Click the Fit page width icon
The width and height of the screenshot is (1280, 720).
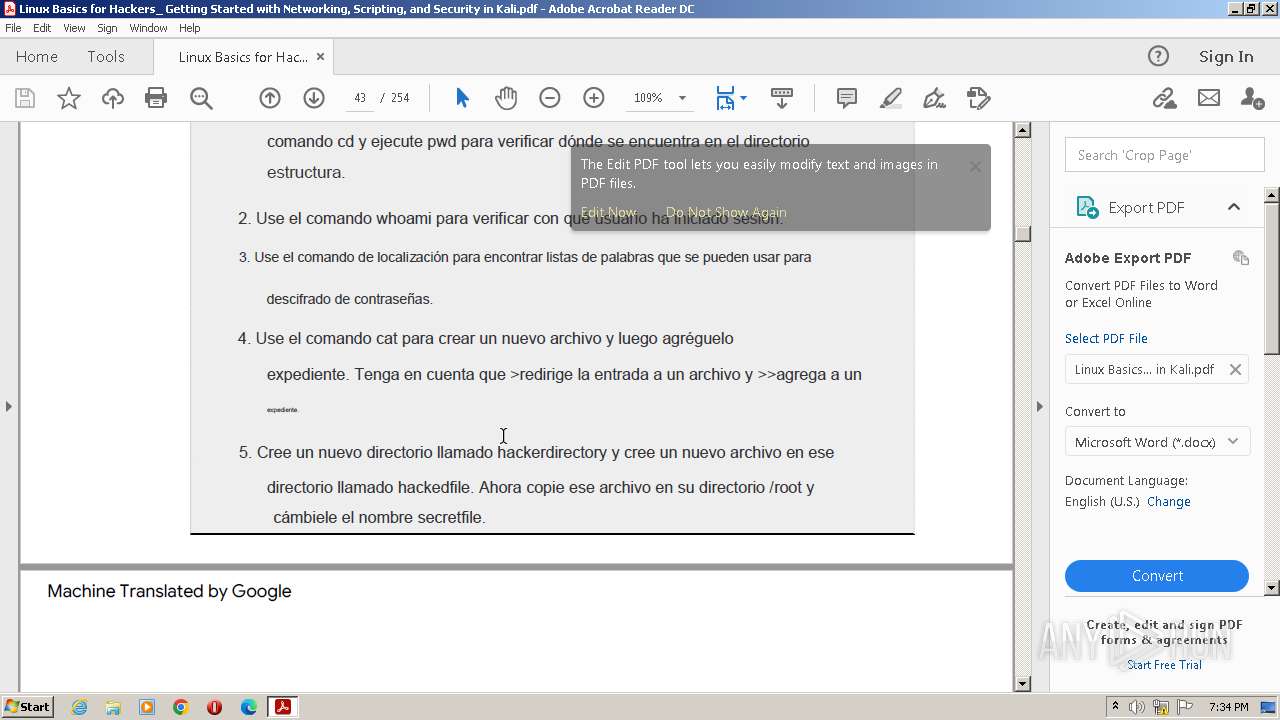coord(725,98)
